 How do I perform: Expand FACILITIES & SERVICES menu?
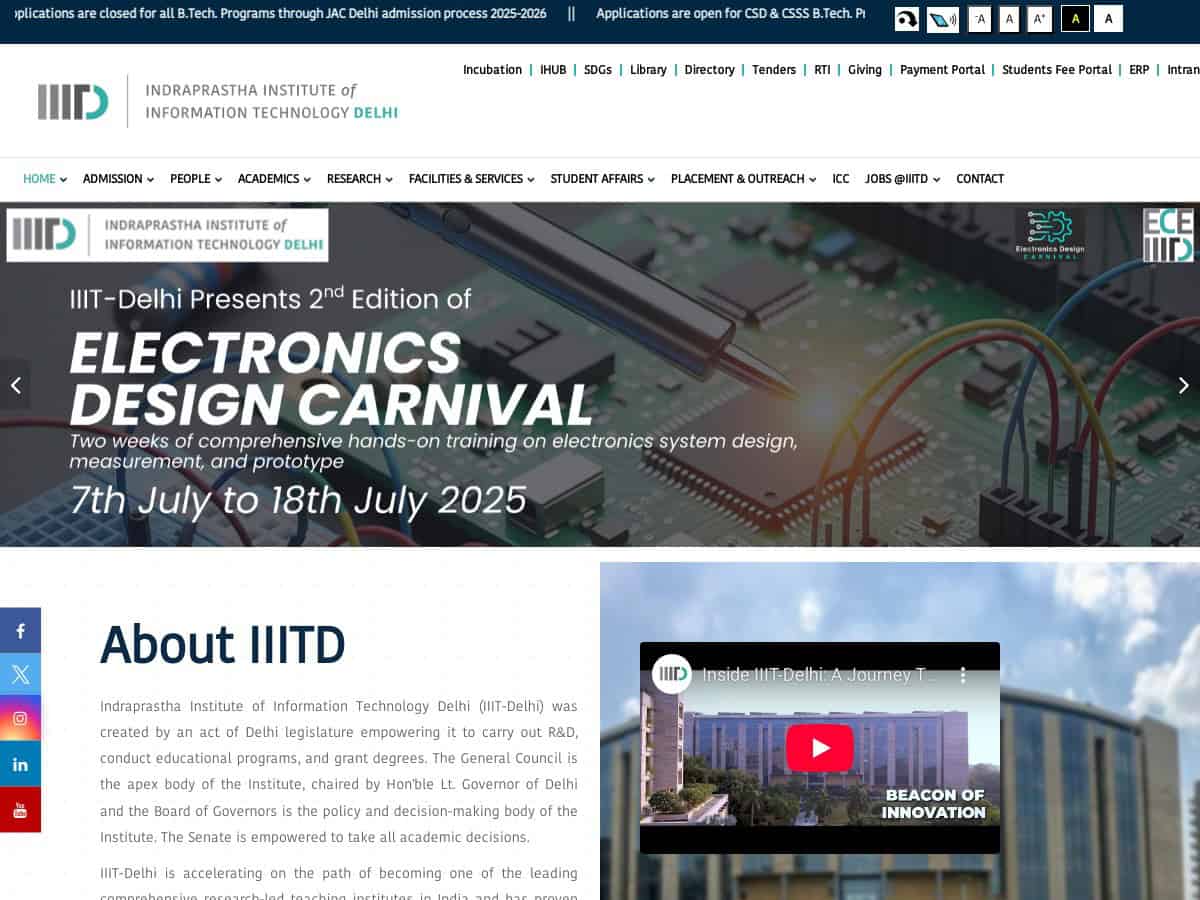(x=471, y=179)
